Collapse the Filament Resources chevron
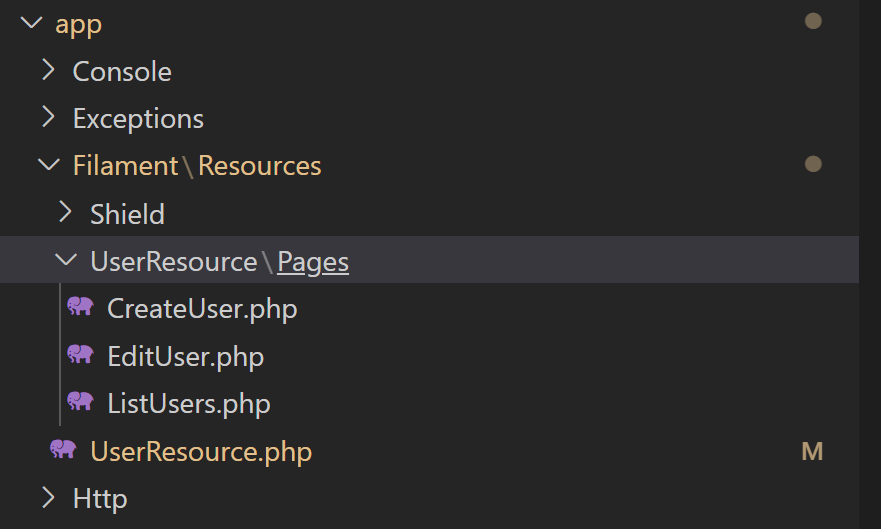This screenshot has width=881, height=529. [49, 165]
